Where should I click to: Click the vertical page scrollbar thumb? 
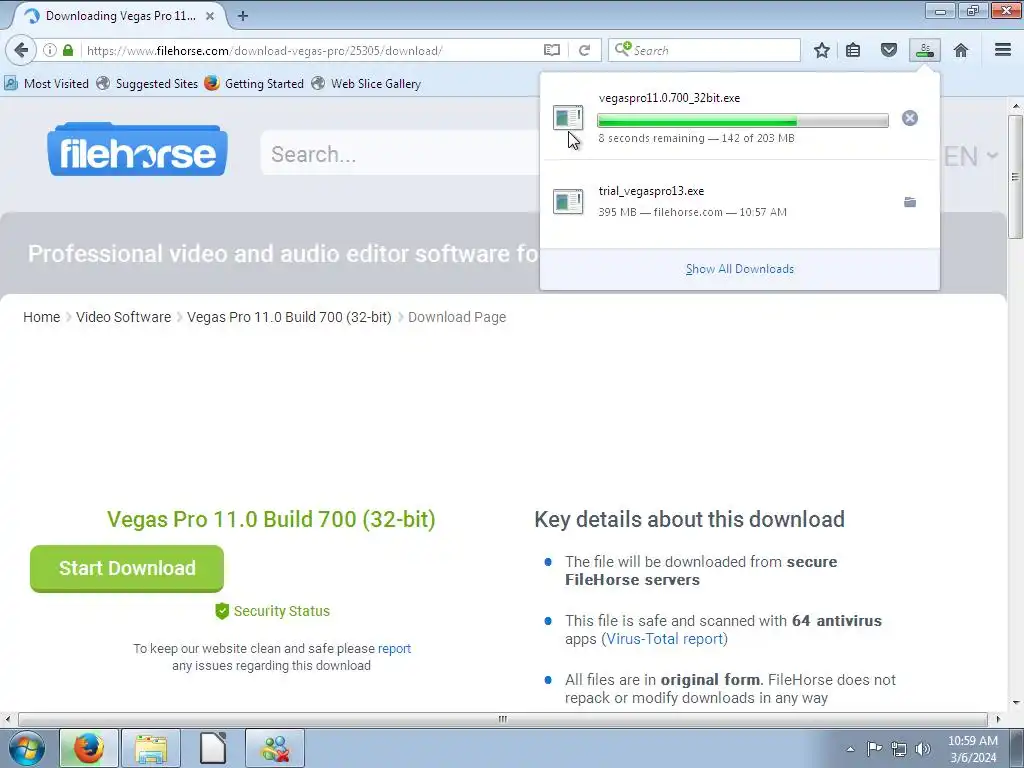[1015, 176]
